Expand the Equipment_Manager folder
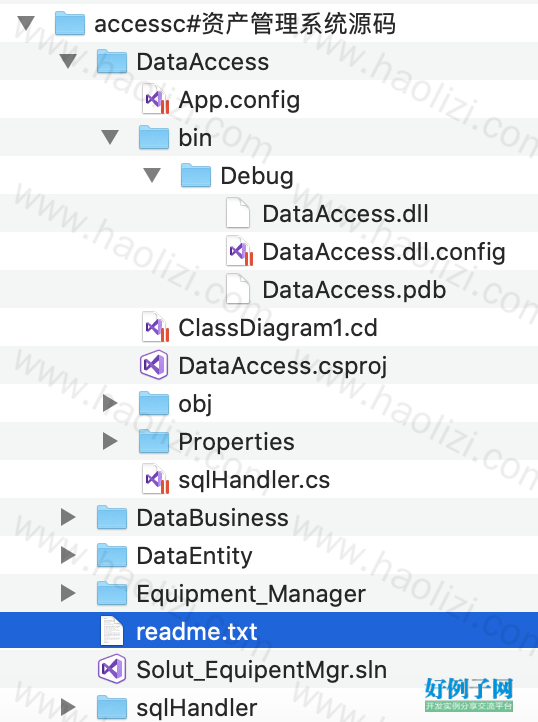The width and height of the screenshot is (538, 722). pos(68,593)
